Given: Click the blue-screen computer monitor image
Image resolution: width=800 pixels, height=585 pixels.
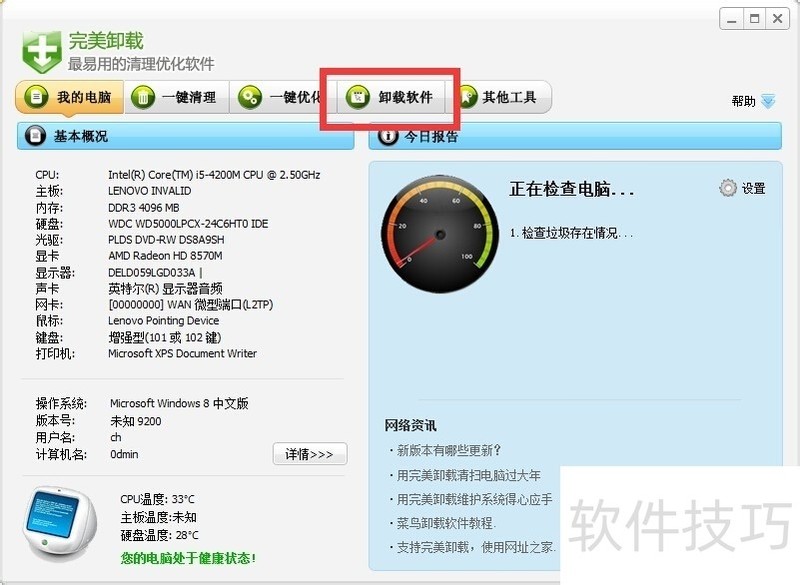Looking at the screenshot, I should click(x=60, y=524).
